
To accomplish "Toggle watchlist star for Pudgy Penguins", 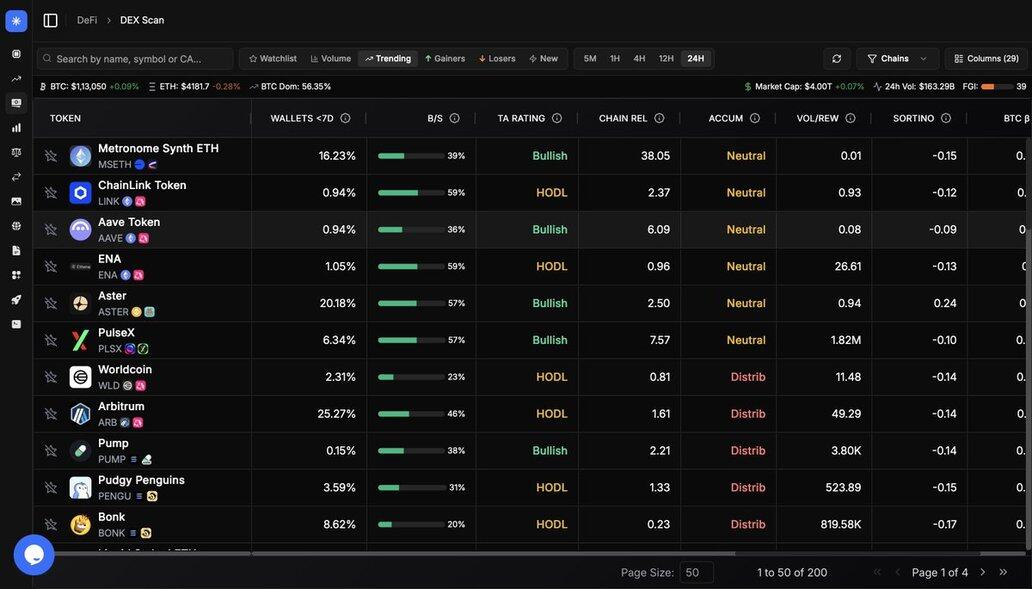I will pos(51,488).
